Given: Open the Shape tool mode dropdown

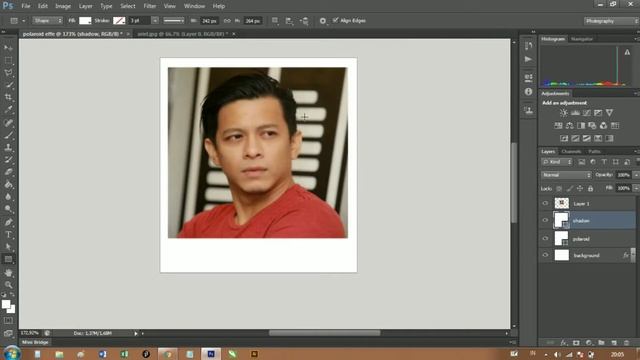Looking at the screenshot, I should tap(48, 20).
